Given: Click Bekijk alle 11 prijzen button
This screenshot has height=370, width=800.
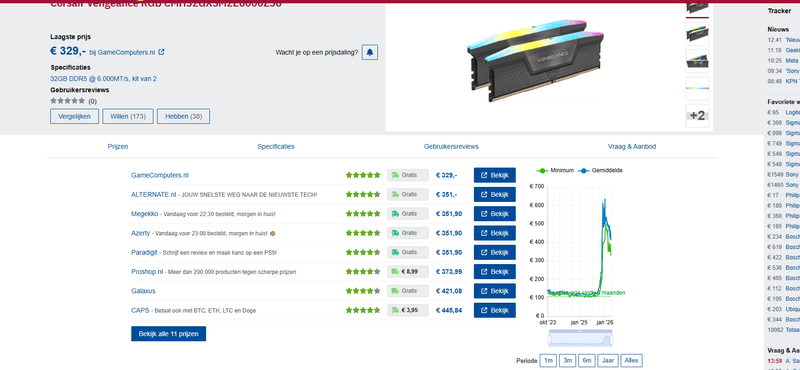Looking at the screenshot, I should point(168,334).
